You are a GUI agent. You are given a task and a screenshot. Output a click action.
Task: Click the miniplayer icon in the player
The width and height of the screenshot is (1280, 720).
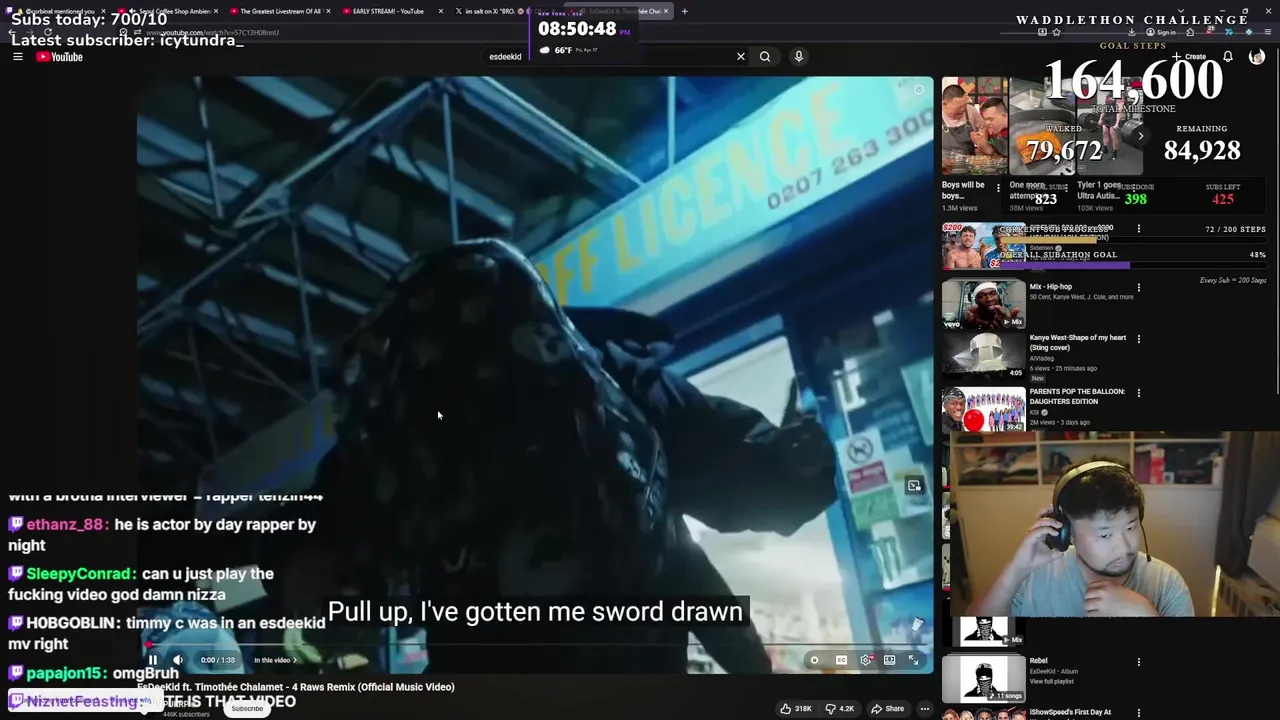pos(914,486)
